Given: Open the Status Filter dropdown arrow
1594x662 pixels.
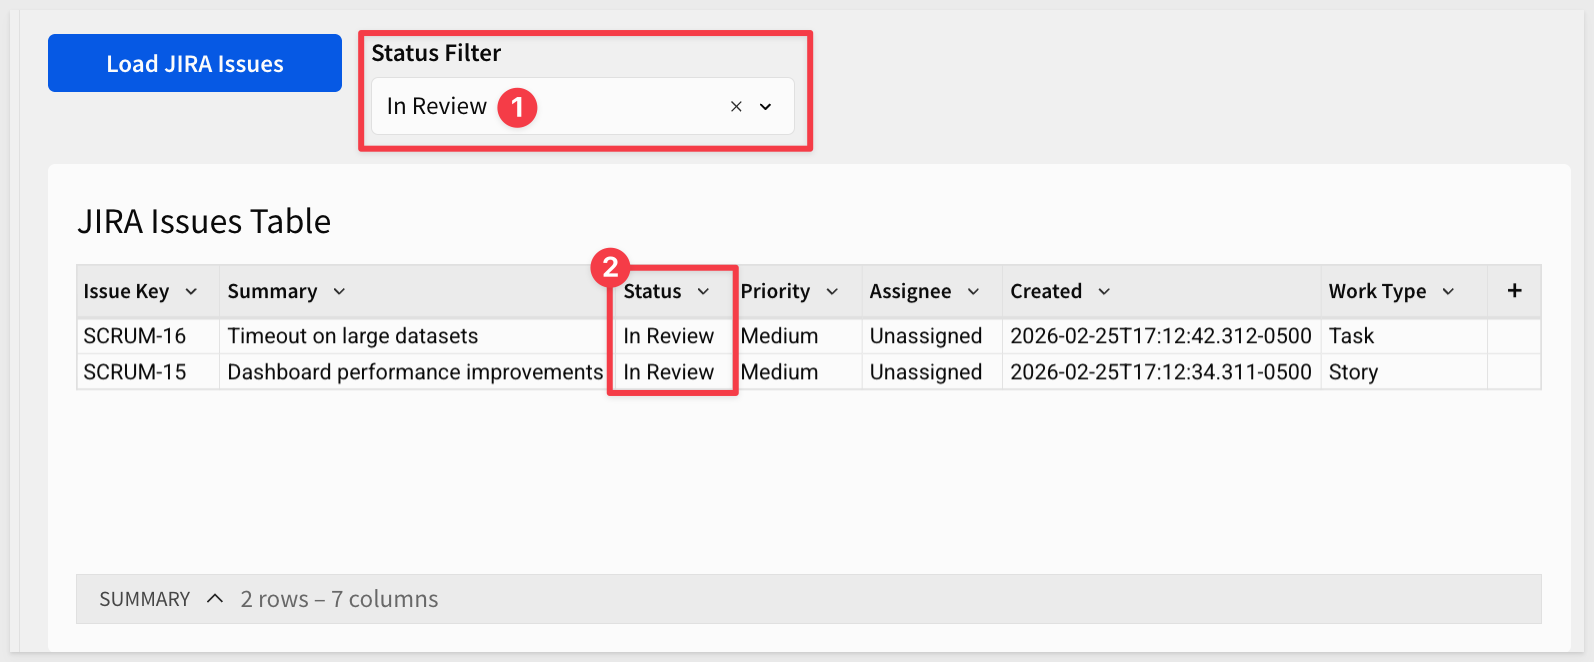Looking at the screenshot, I should pyautogui.click(x=766, y=106).
